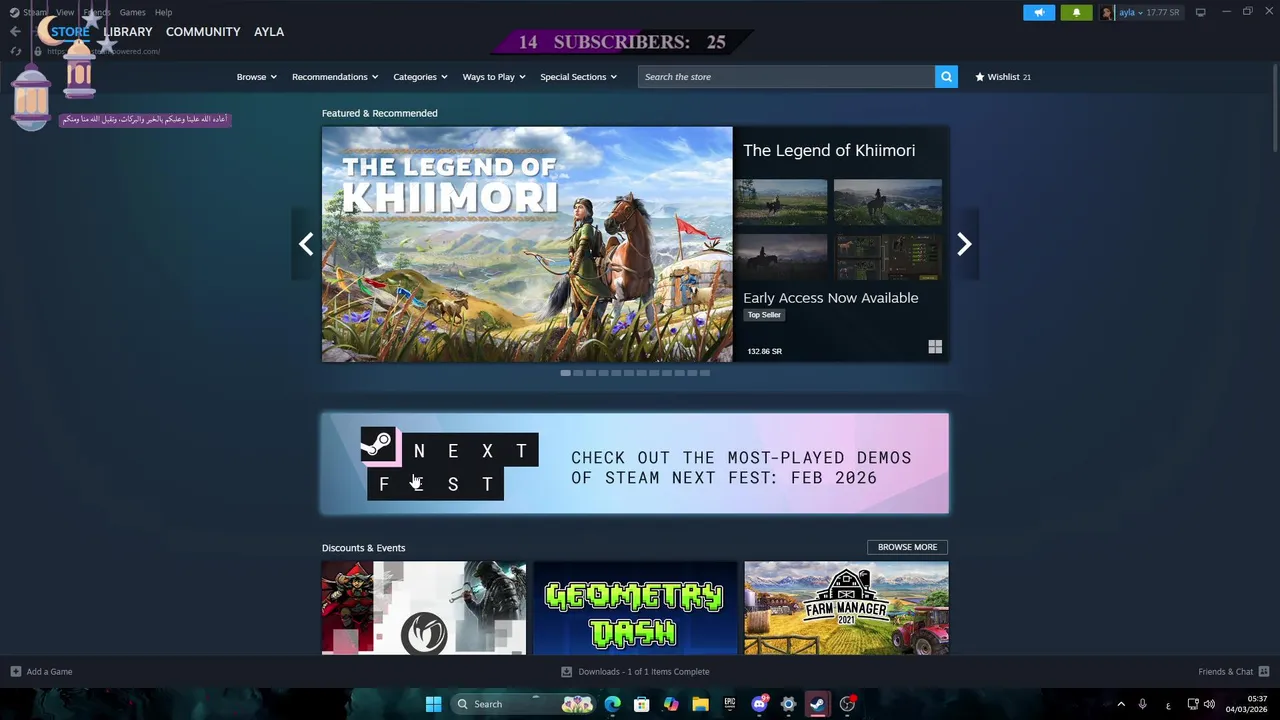1280x720 pixels.
Task: Click the Downloads status icon
Action: pyautogui.click(x=566, y=672)
